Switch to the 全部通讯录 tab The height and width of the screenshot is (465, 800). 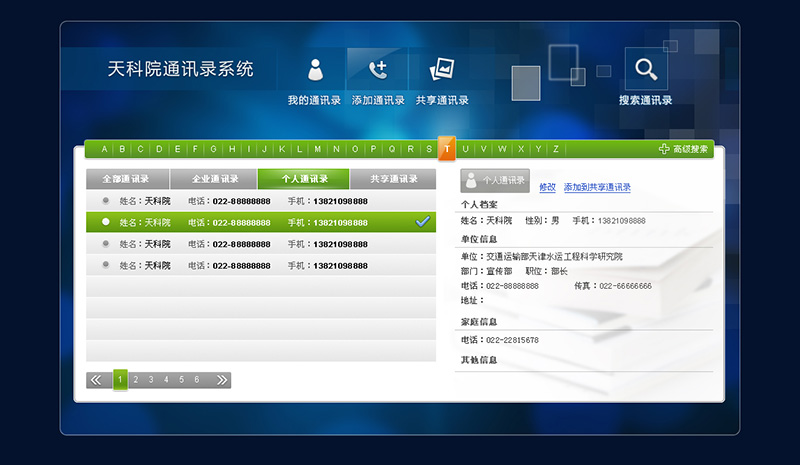click(x=126, y=179)
